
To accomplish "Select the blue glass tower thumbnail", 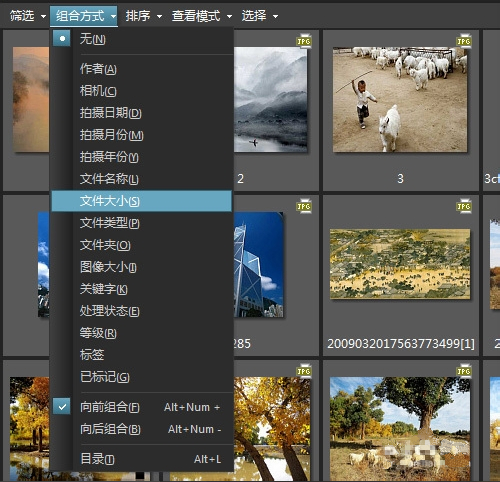I will tap(259, 264).
